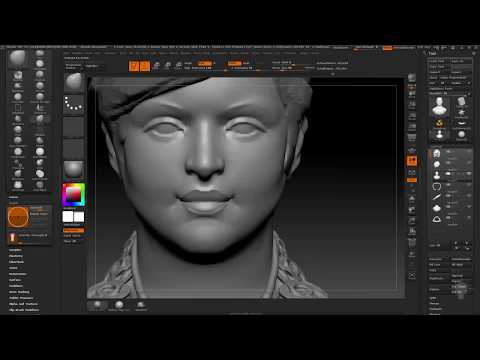This screenshot has width=480, height=360.
Task: Toggle the Zsub sculpt mode button
Action: pos(246,63)
